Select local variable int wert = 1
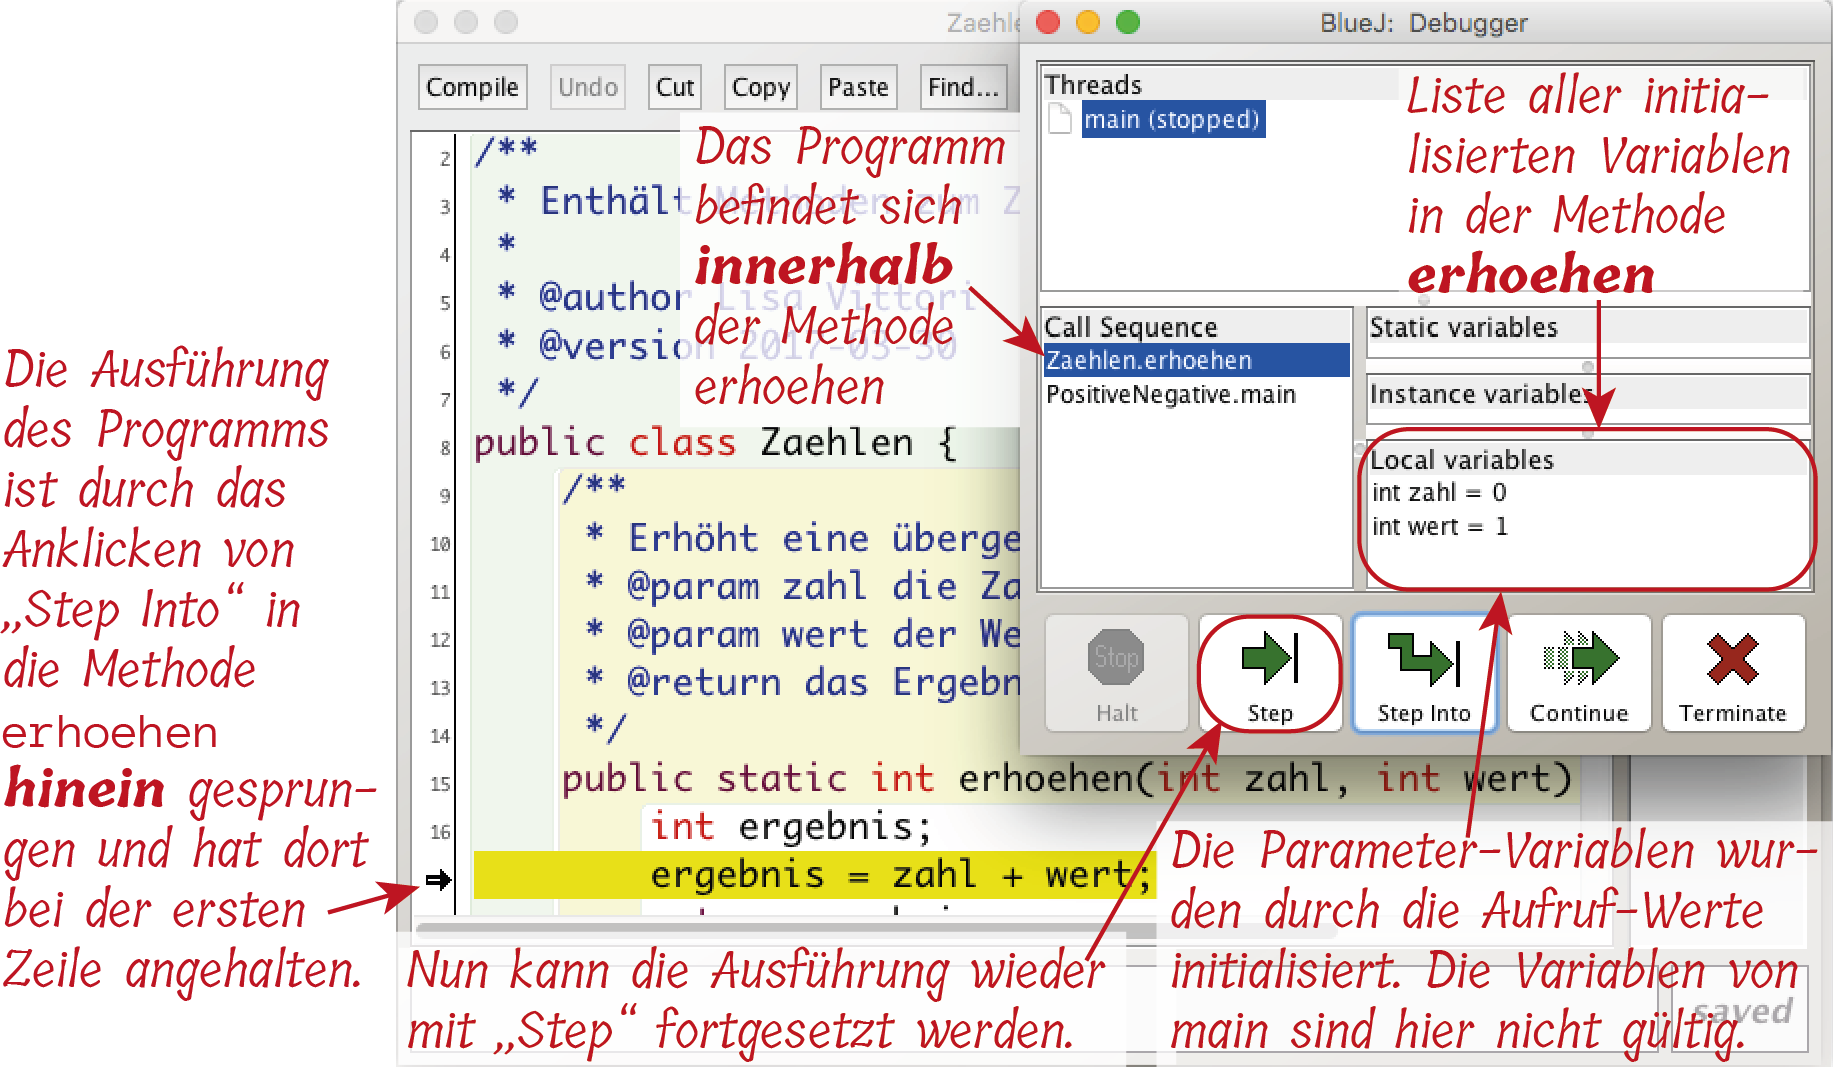1833x1068 pixels. [1439, 526]
